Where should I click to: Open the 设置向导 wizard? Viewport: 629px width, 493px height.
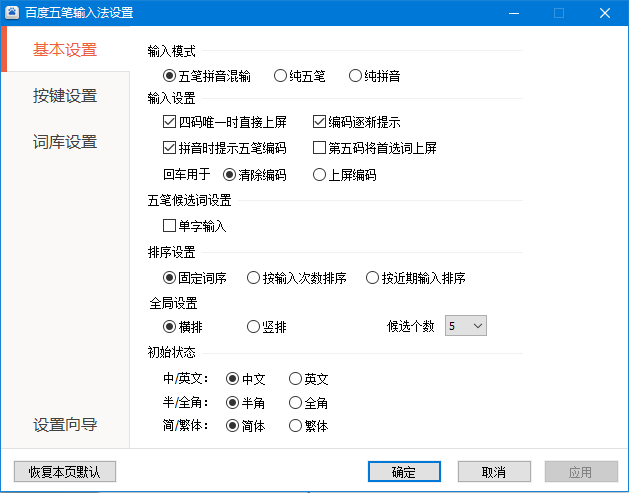65,425
